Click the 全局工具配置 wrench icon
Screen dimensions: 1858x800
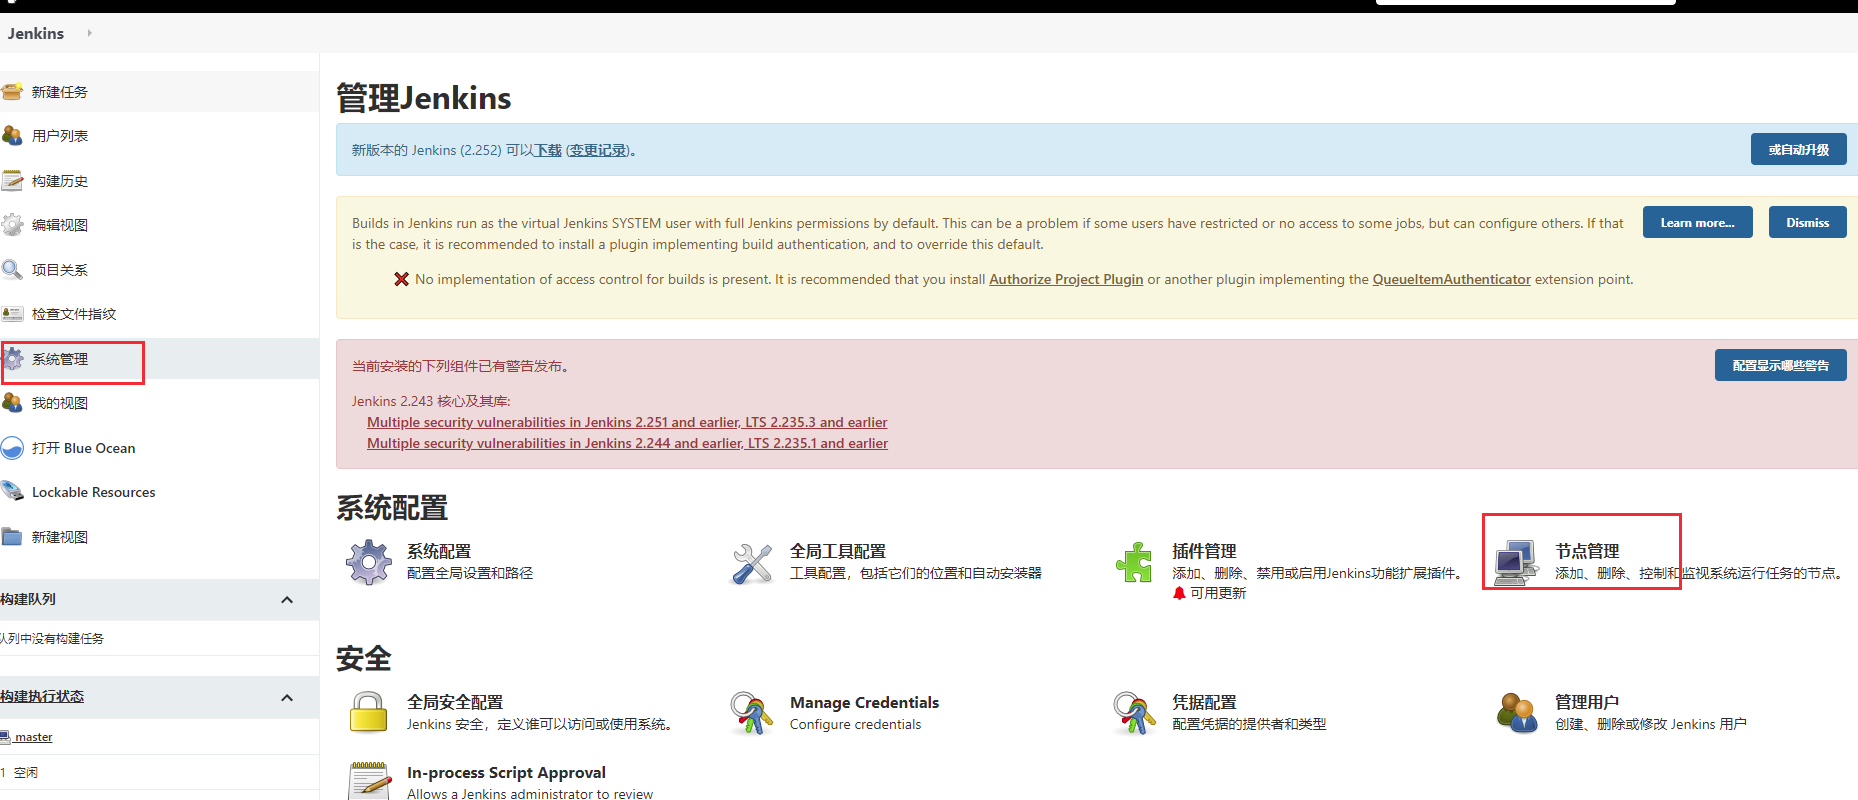pos(752,563)
